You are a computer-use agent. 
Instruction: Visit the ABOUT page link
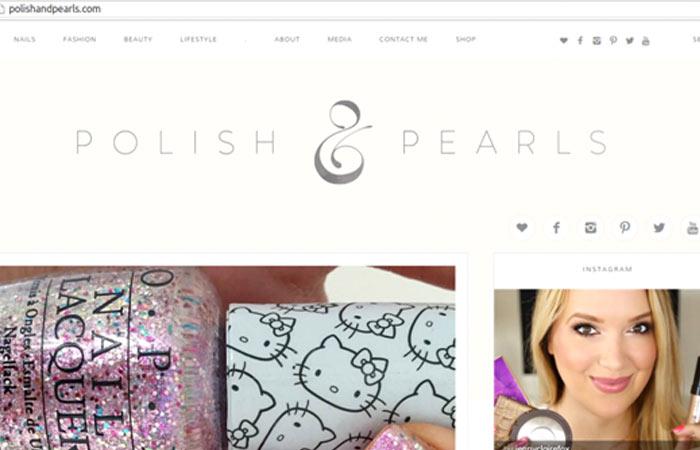pyautogui.click(x=287, y=39)
